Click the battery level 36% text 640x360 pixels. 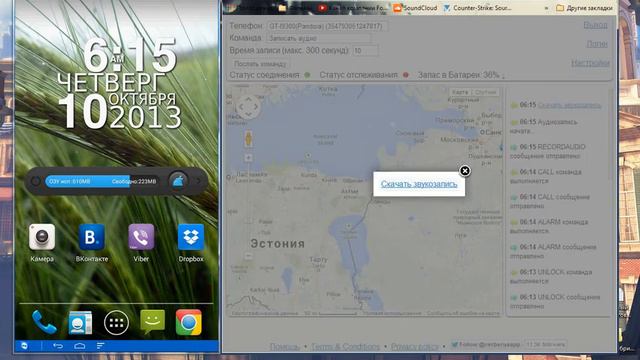click(458, 75)
